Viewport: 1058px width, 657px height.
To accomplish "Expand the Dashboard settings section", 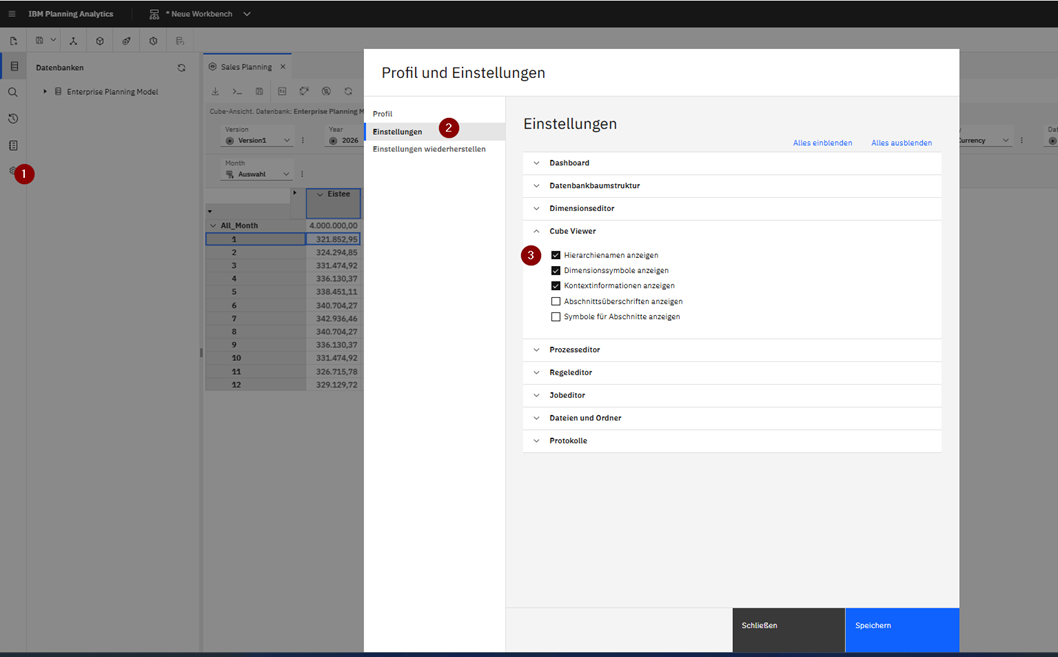I will (569, 163).
